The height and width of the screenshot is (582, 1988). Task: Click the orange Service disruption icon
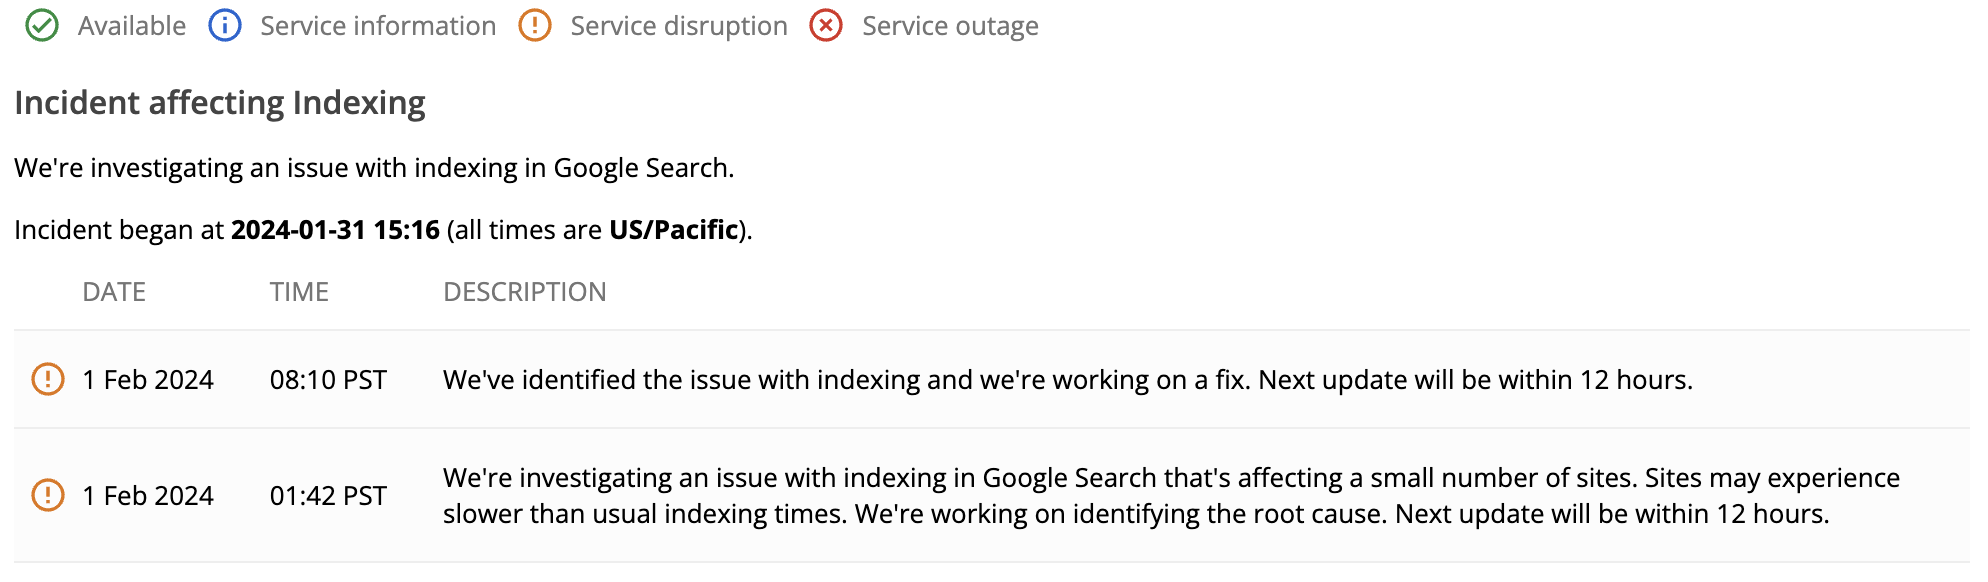pos(537,26)
